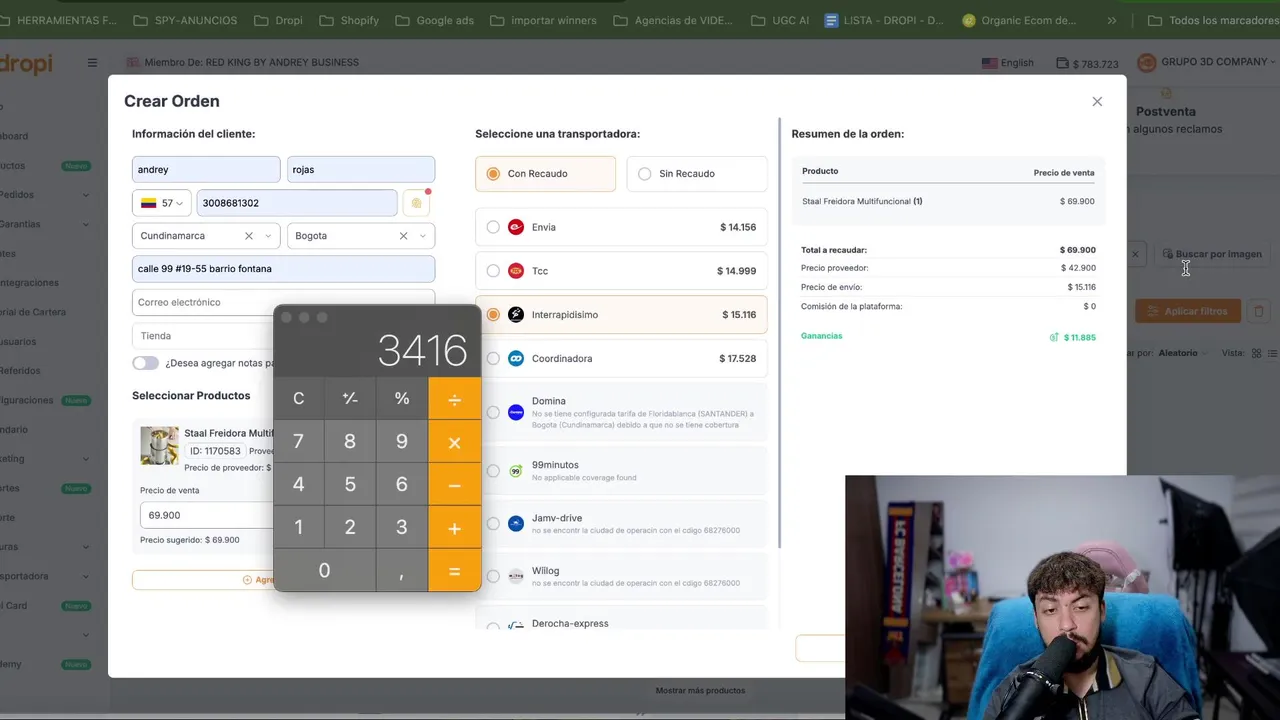Click the calculator equals key
1280x720 pixels.
tap(454, 570)
